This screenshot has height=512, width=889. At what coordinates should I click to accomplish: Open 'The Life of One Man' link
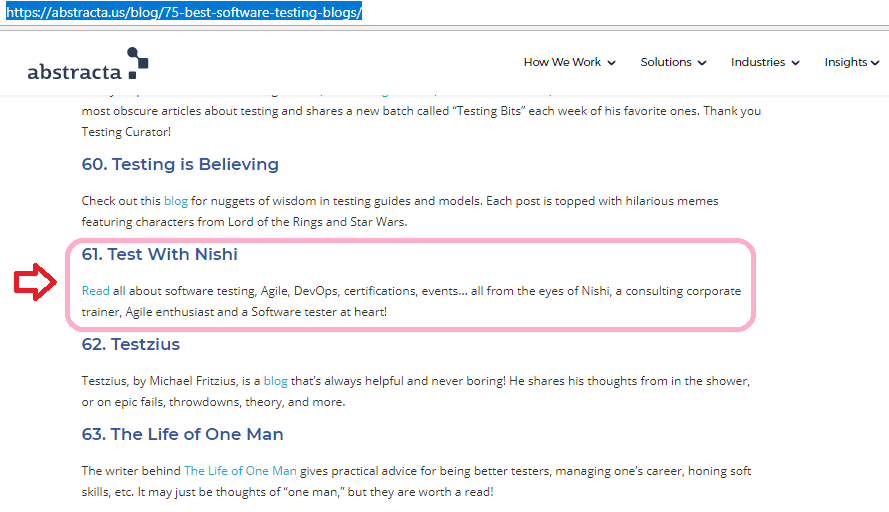pyautogui.click(x=240, y=471)
